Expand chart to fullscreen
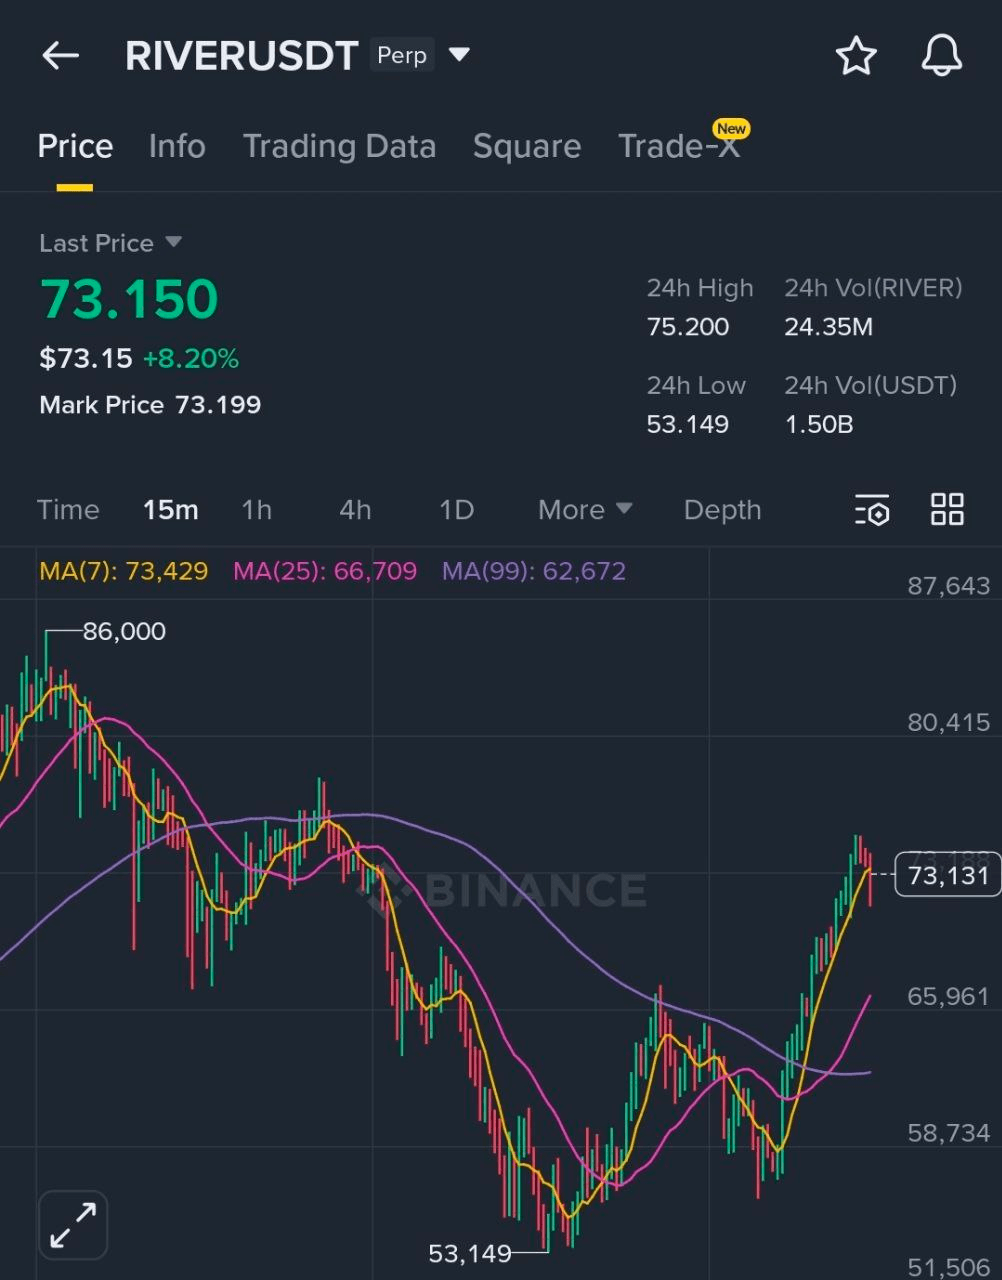This screenshot has height=1280, width=1002. (x=73, y=1224)
